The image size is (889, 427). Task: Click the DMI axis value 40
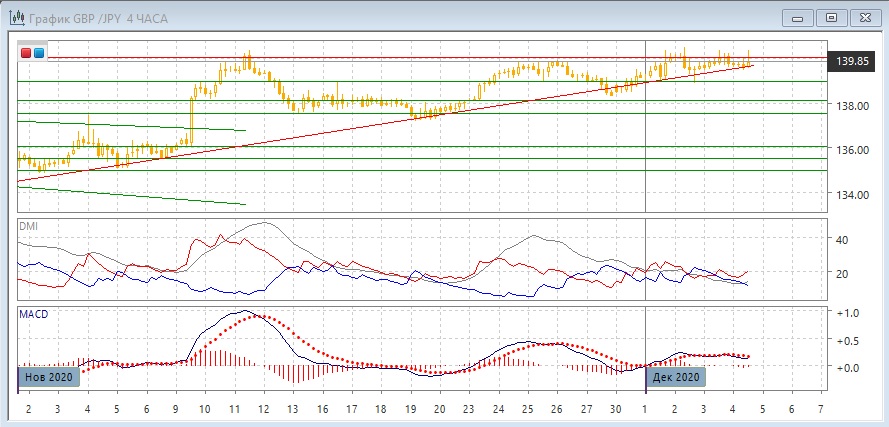point(842,240)
